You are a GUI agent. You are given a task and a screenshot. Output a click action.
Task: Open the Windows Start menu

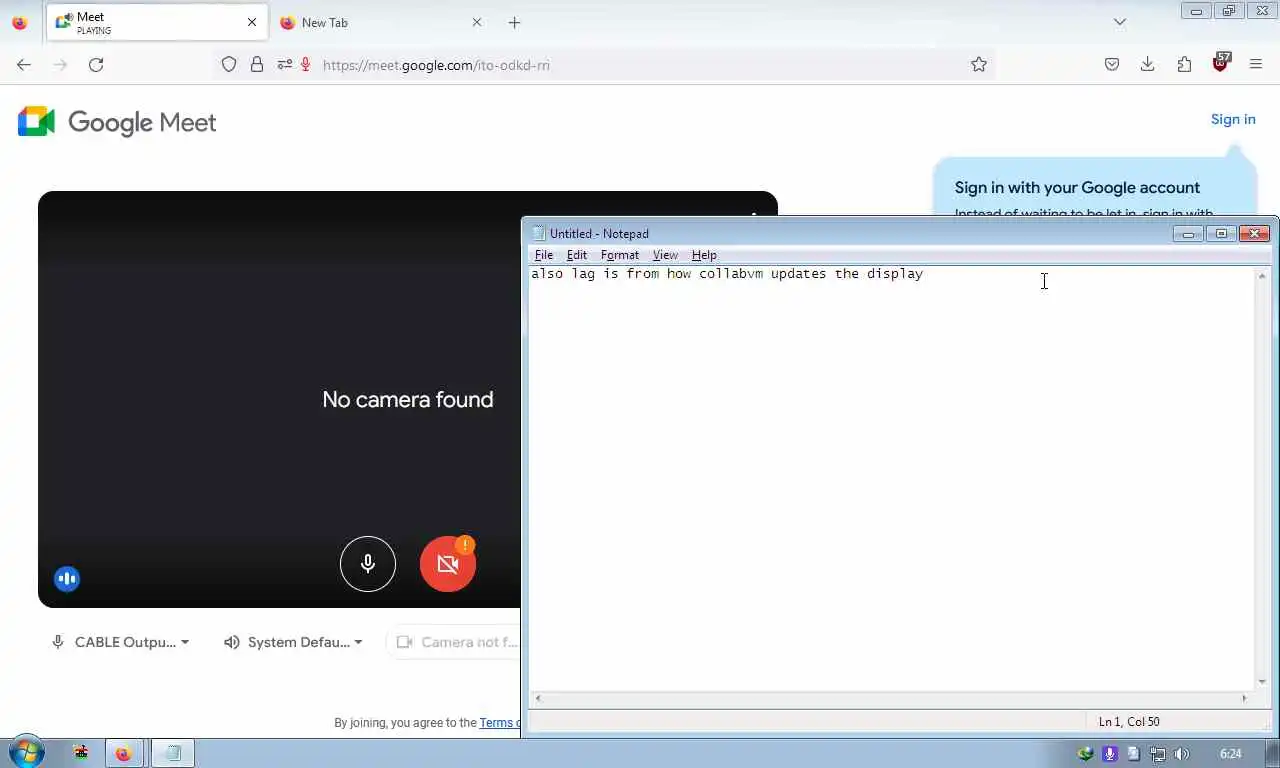tap(25, 752)
